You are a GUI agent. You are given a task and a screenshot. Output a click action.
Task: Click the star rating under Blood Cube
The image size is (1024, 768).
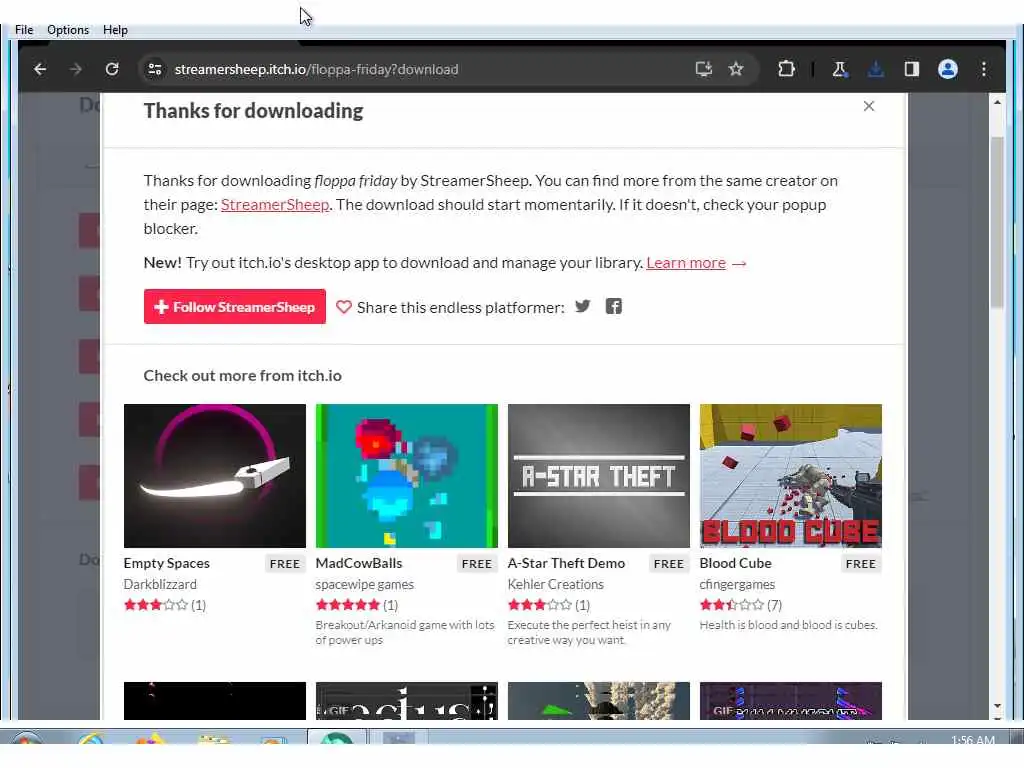(x=731, y=605)
